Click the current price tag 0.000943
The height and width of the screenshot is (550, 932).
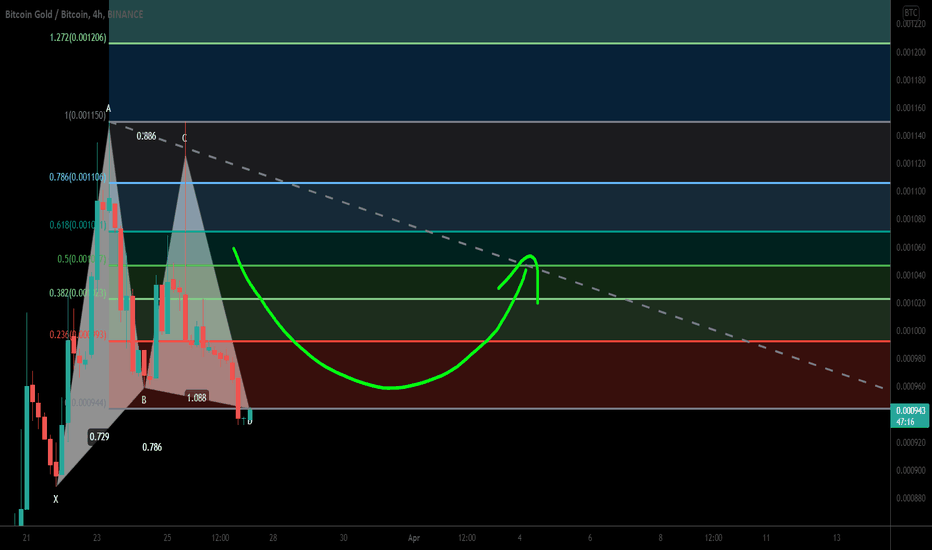click(x=911, y=410)
